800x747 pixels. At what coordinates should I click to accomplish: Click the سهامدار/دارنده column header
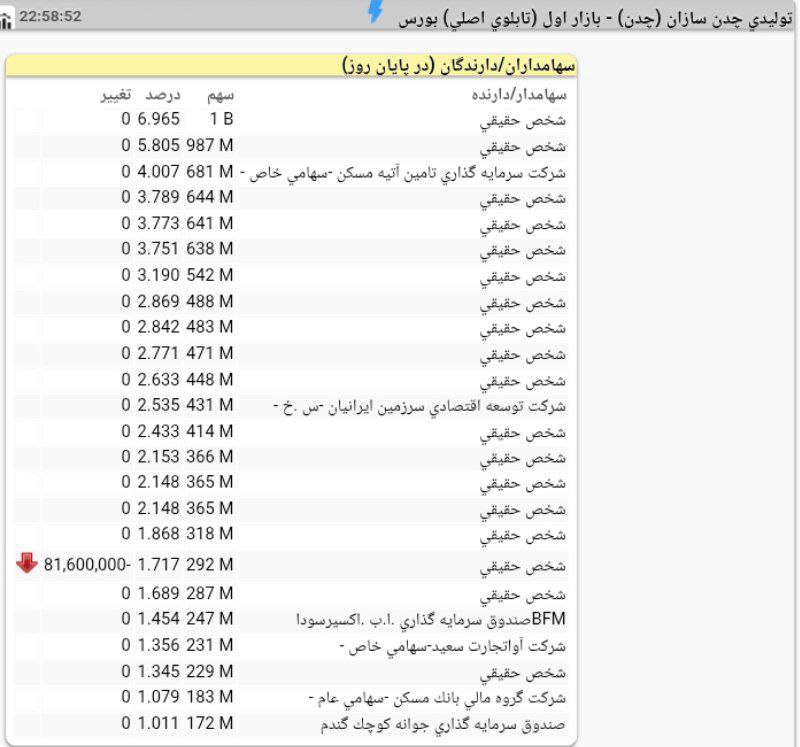[x=518, y=95]
